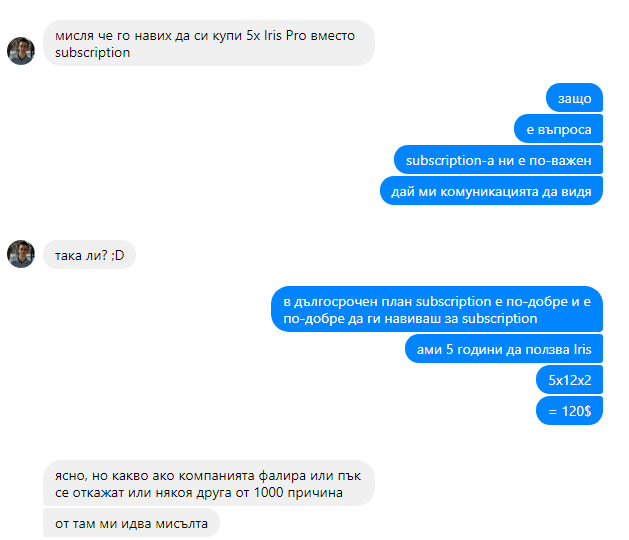
Task: Select the 'subscription-а ни е по-важен' bubble
Action: click(498, 160)
